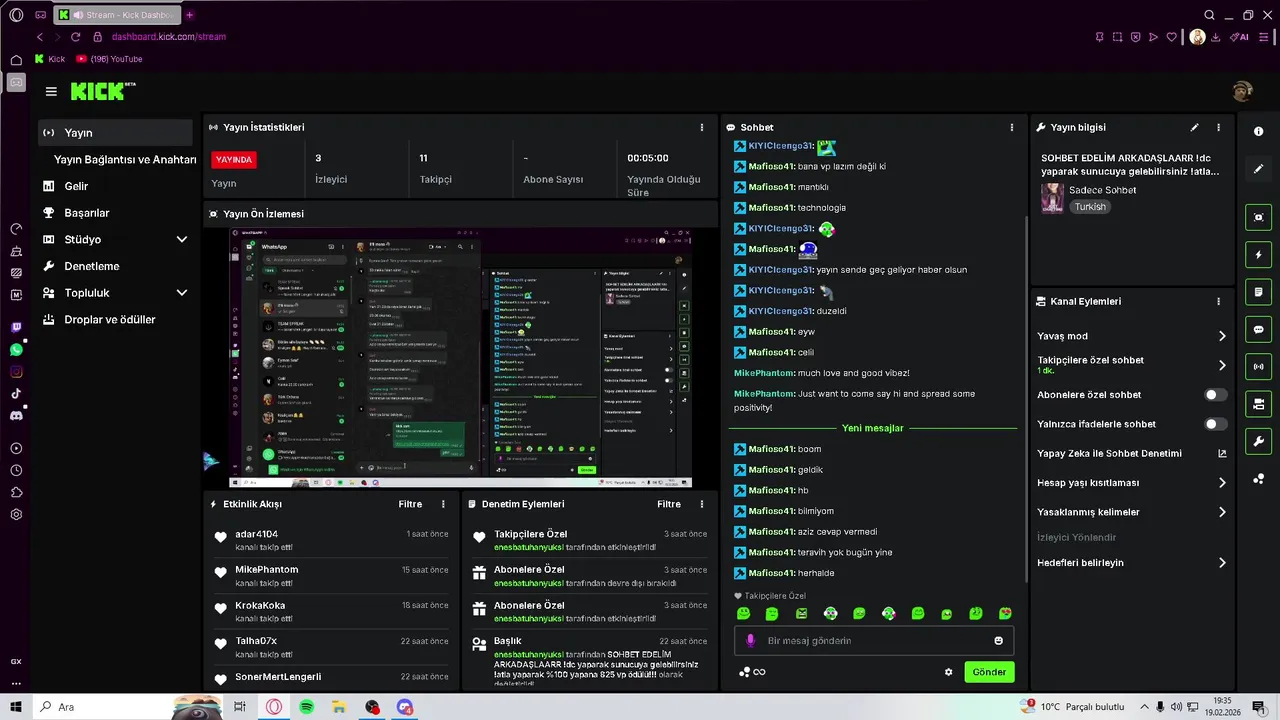The width and height of the screenshot is (1280, 720).
Task: Click the Sadece Sohbet category thumbnail
Action: tap(1052, 198)
